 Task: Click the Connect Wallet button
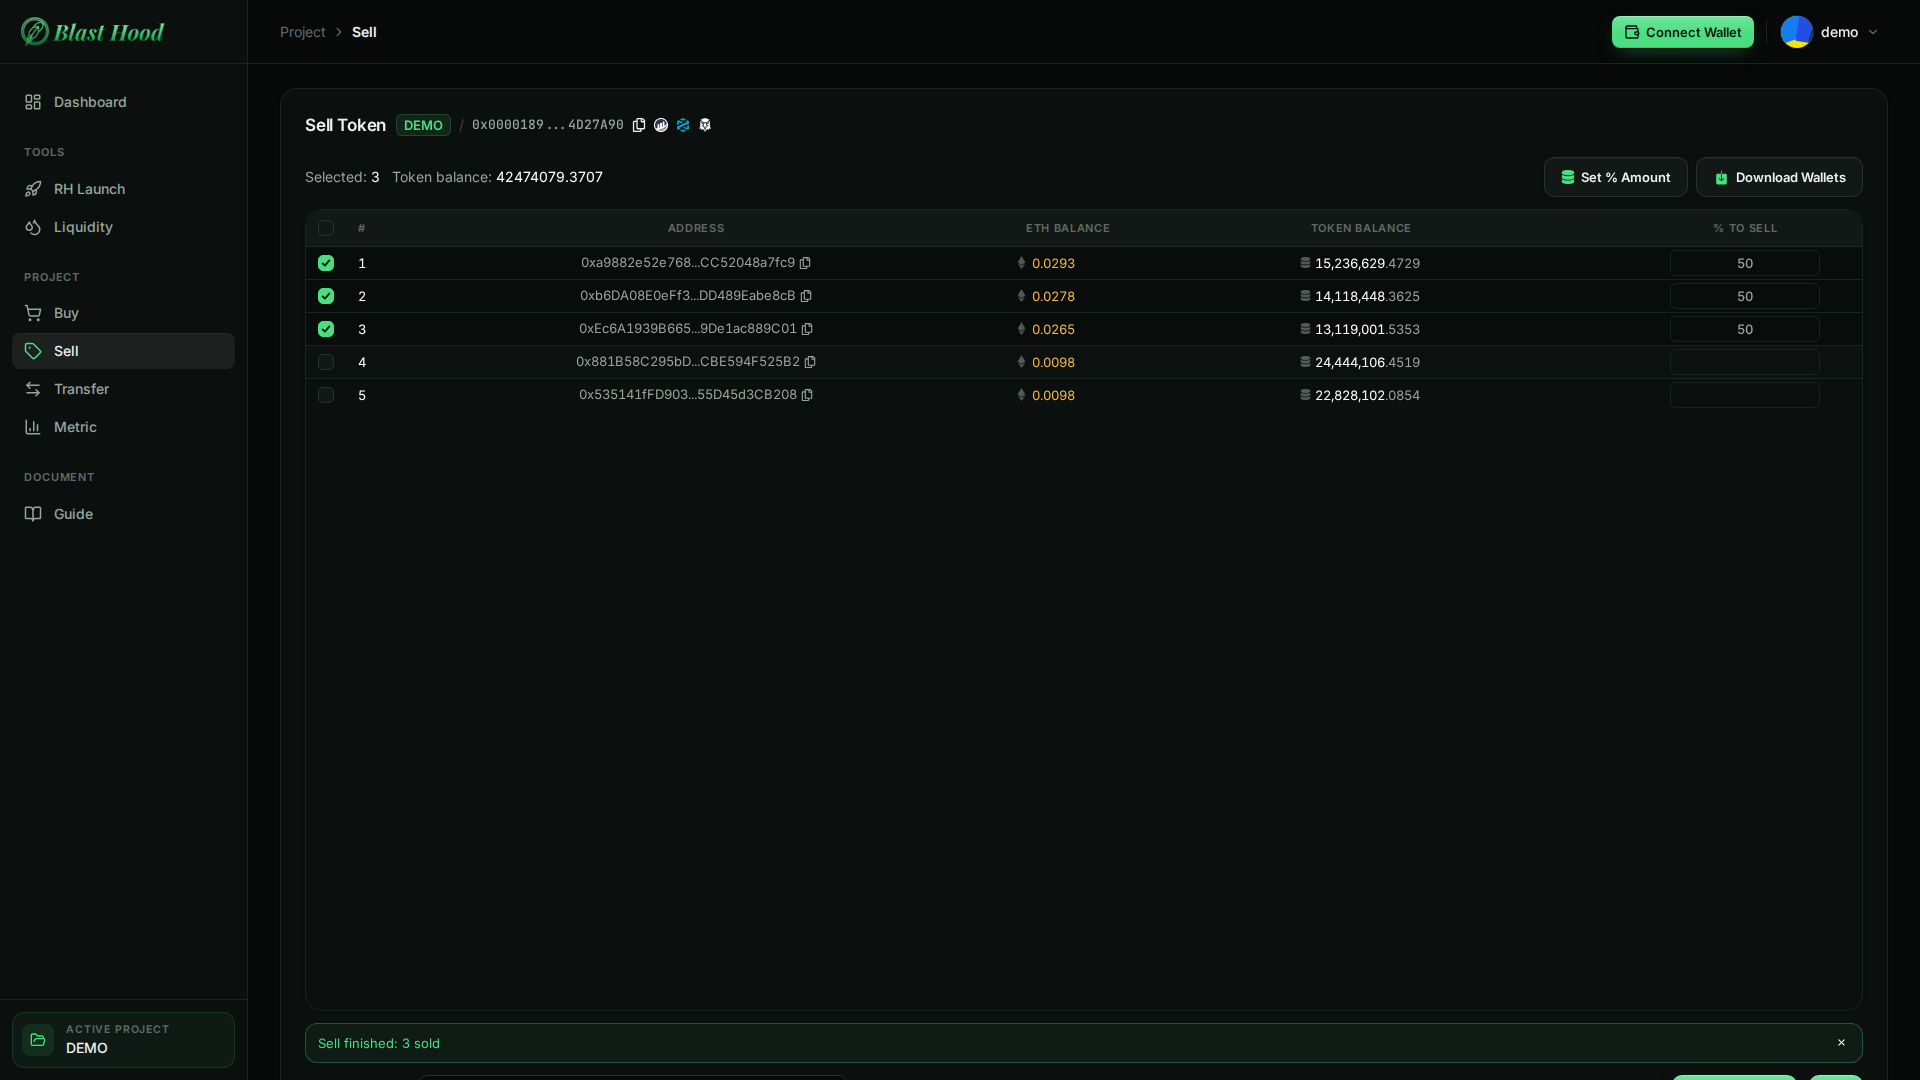point(1682,32)
